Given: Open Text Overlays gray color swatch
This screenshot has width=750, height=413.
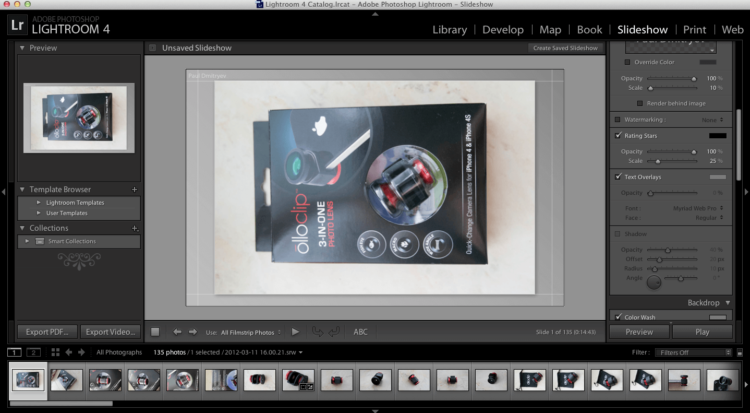Looking at the screenshot, I should tap(717, 177).
